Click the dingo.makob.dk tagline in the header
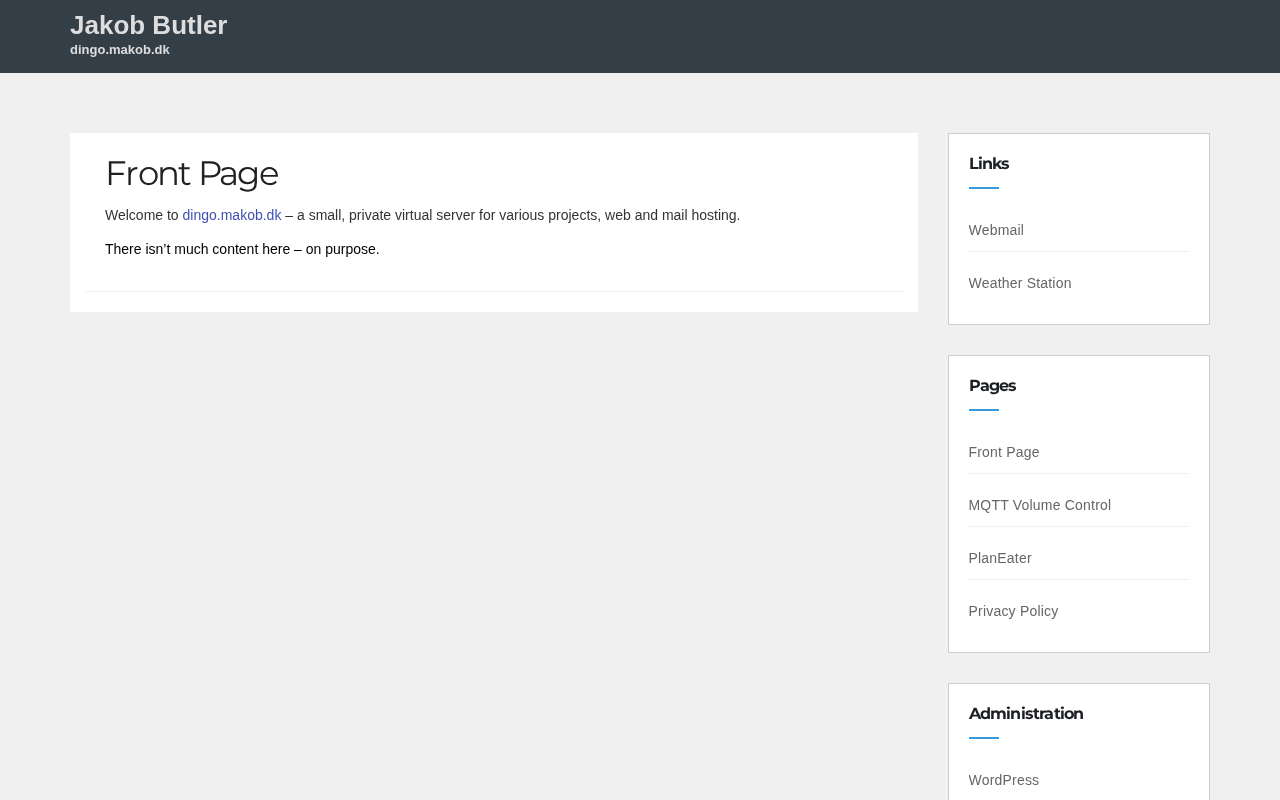Image resolution: width=1280 pixels, height=800 pixels. point(120,50)
